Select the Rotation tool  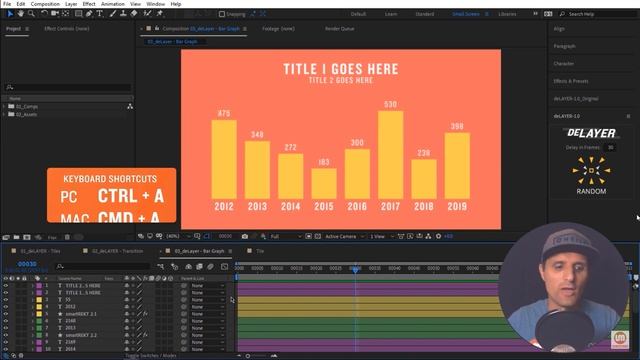click(44, 14)
